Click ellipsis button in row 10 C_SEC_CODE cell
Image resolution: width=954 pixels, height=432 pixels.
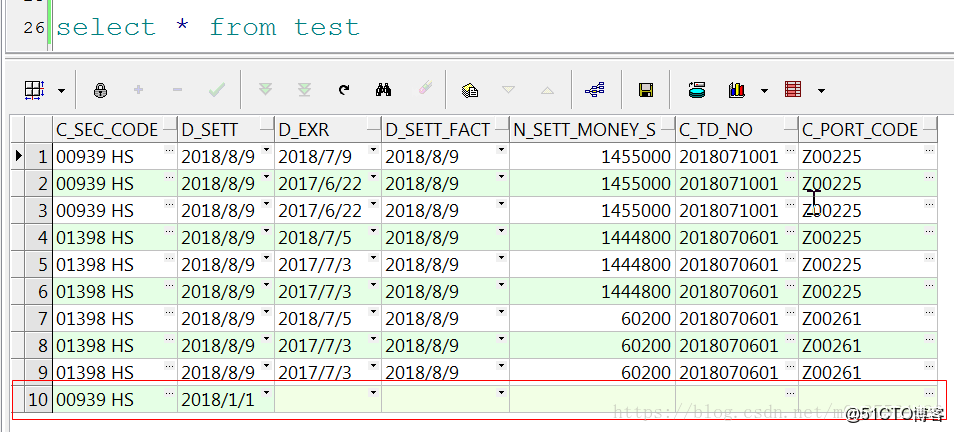[x=169, y=392]
